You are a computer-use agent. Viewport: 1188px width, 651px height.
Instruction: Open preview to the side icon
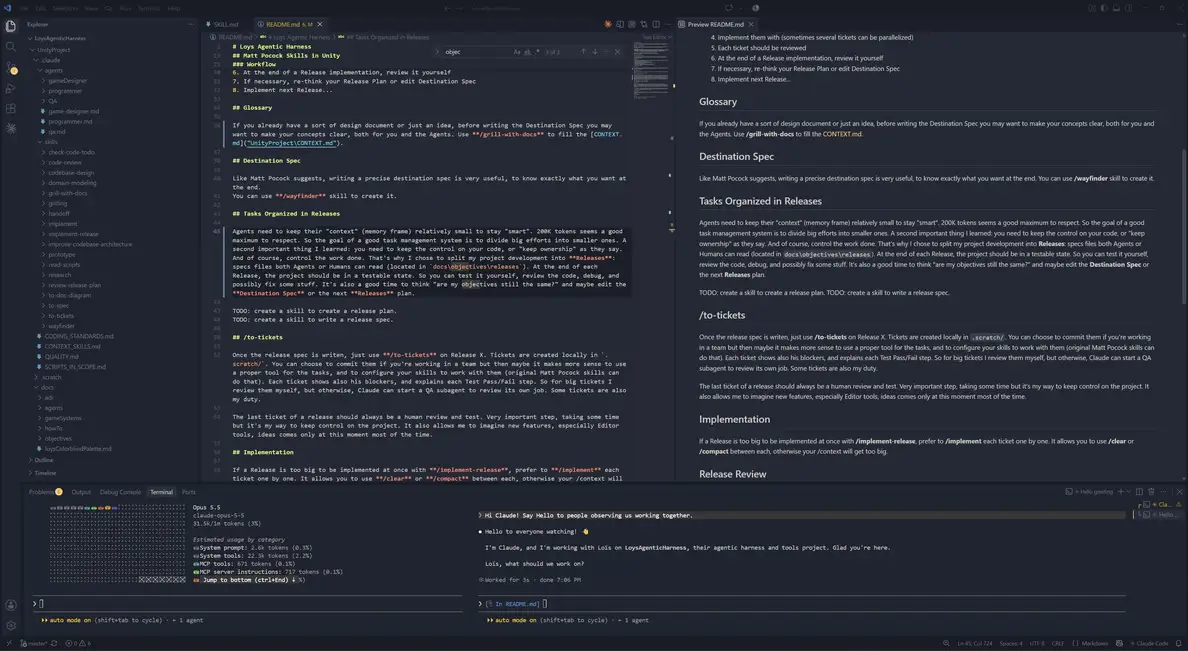[620, 24]
